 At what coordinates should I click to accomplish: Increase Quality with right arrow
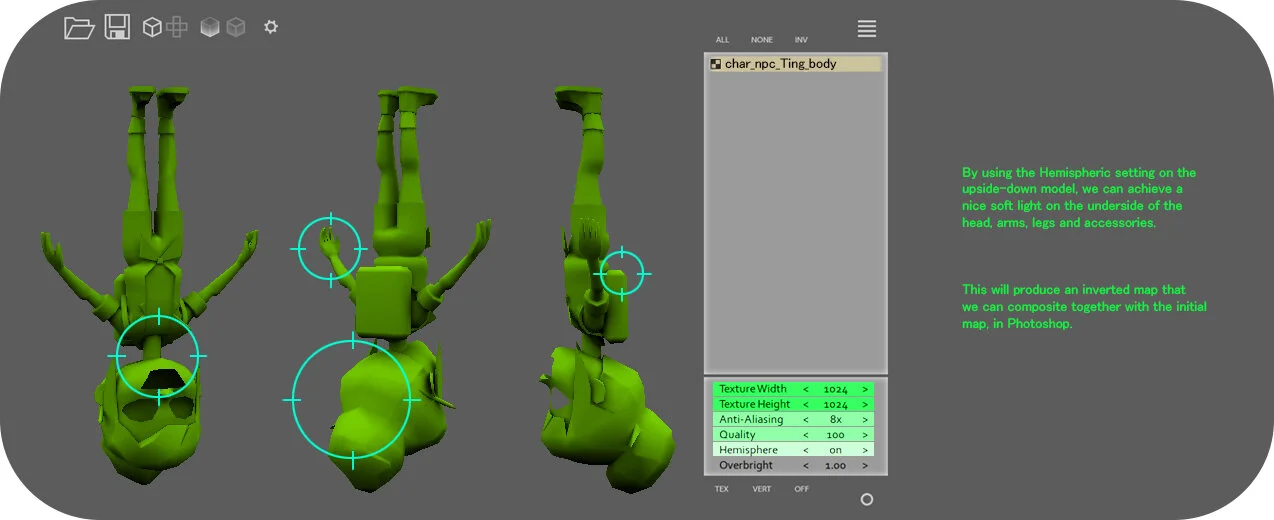tap(865, 435)
